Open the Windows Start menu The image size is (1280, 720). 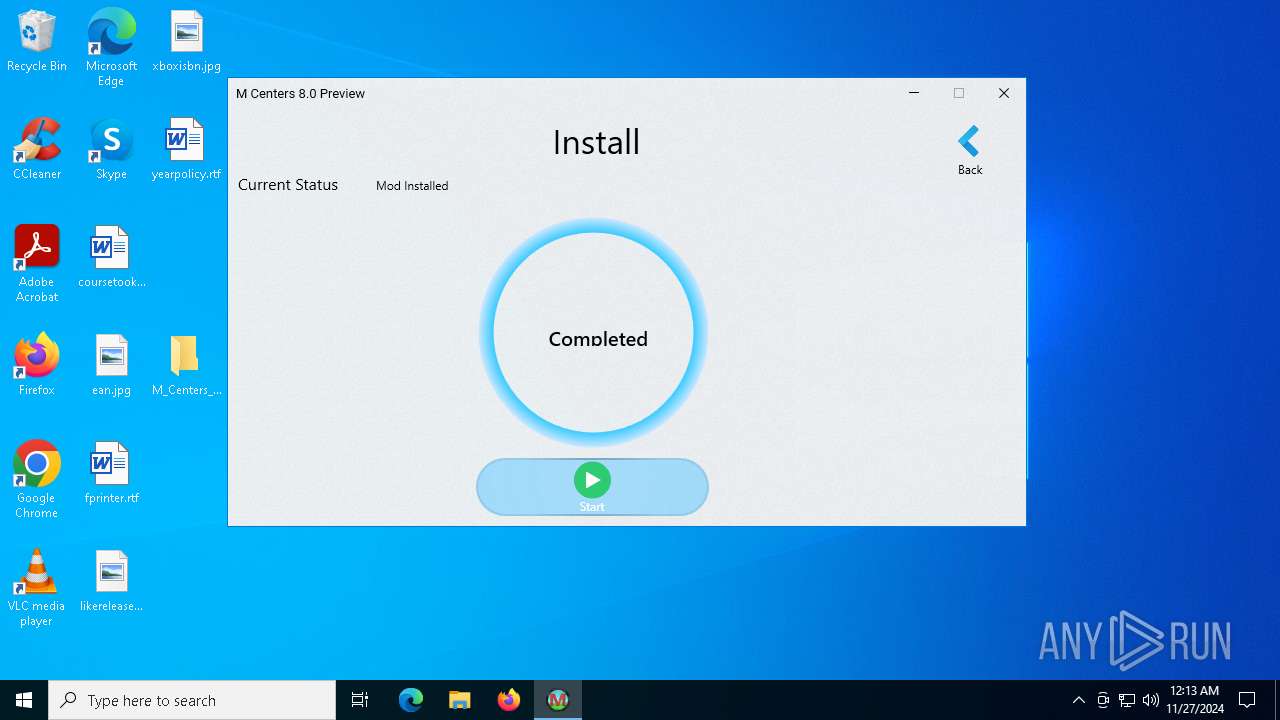pyautogui.click(x=24, y=700)
